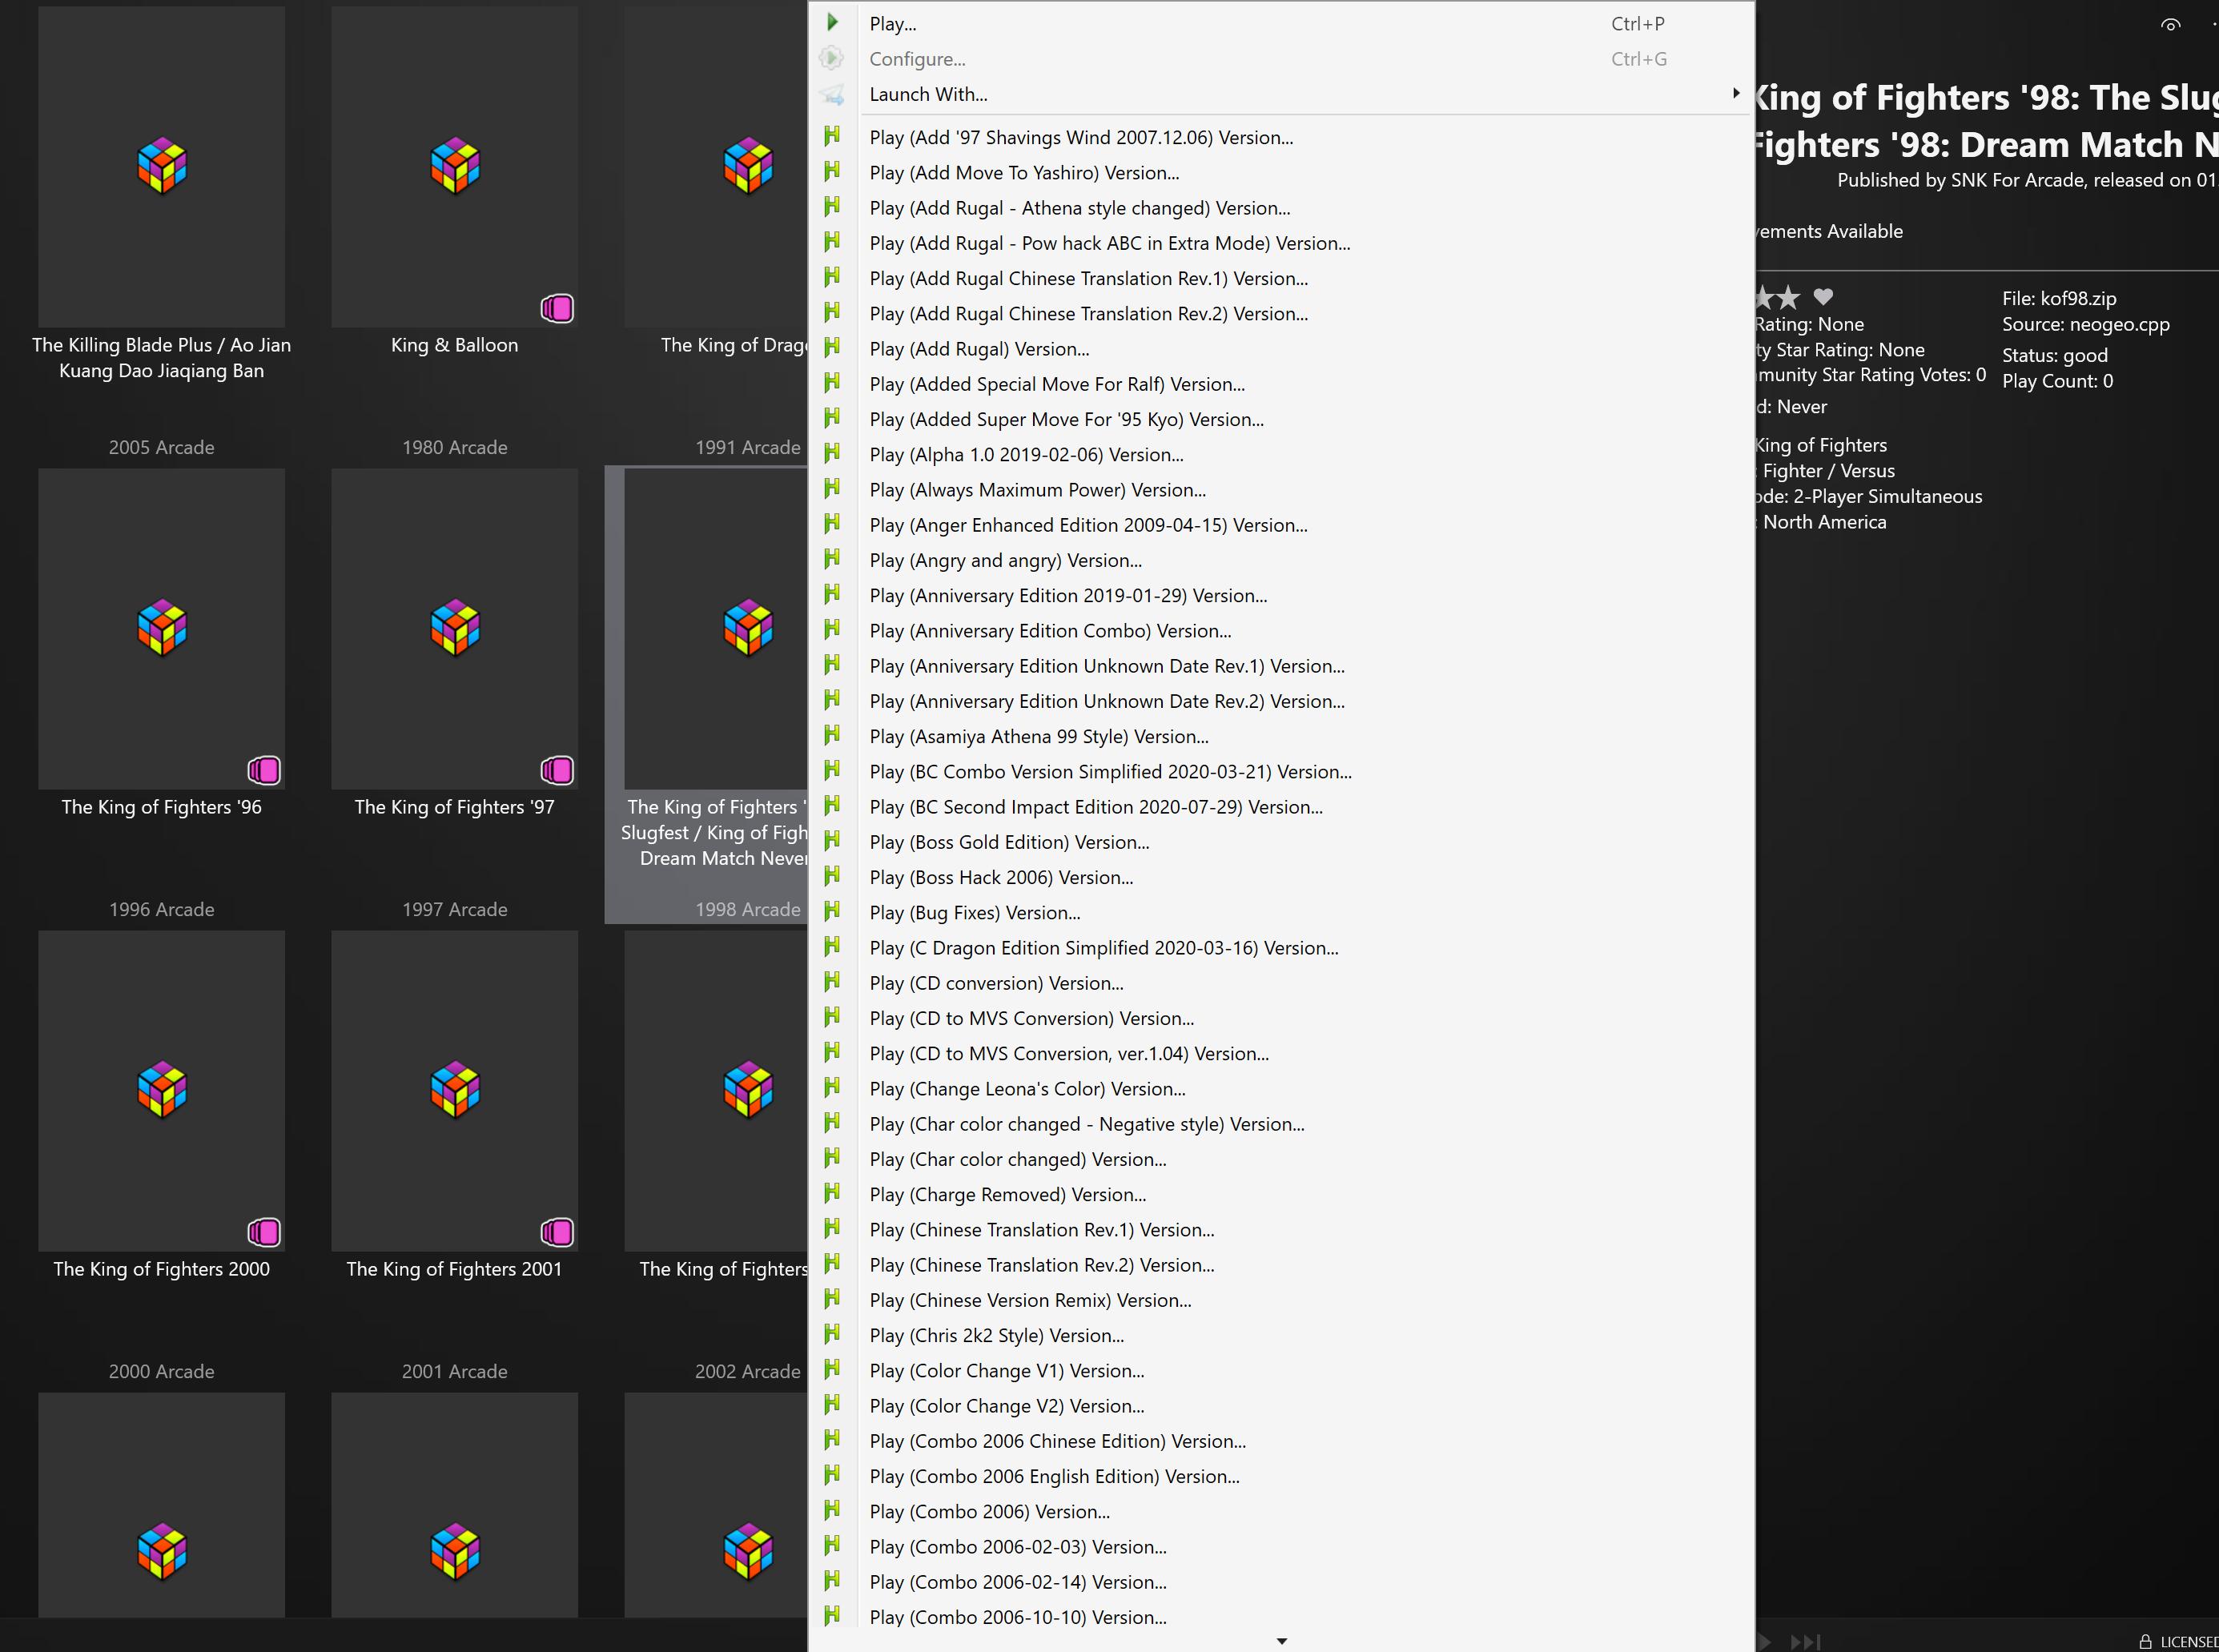Viewport: 2219px width, 1652px height.
Task: Choose Play (CD to MVS Conversion, ver.1.04)
Action: (x=1281, y=1053)
